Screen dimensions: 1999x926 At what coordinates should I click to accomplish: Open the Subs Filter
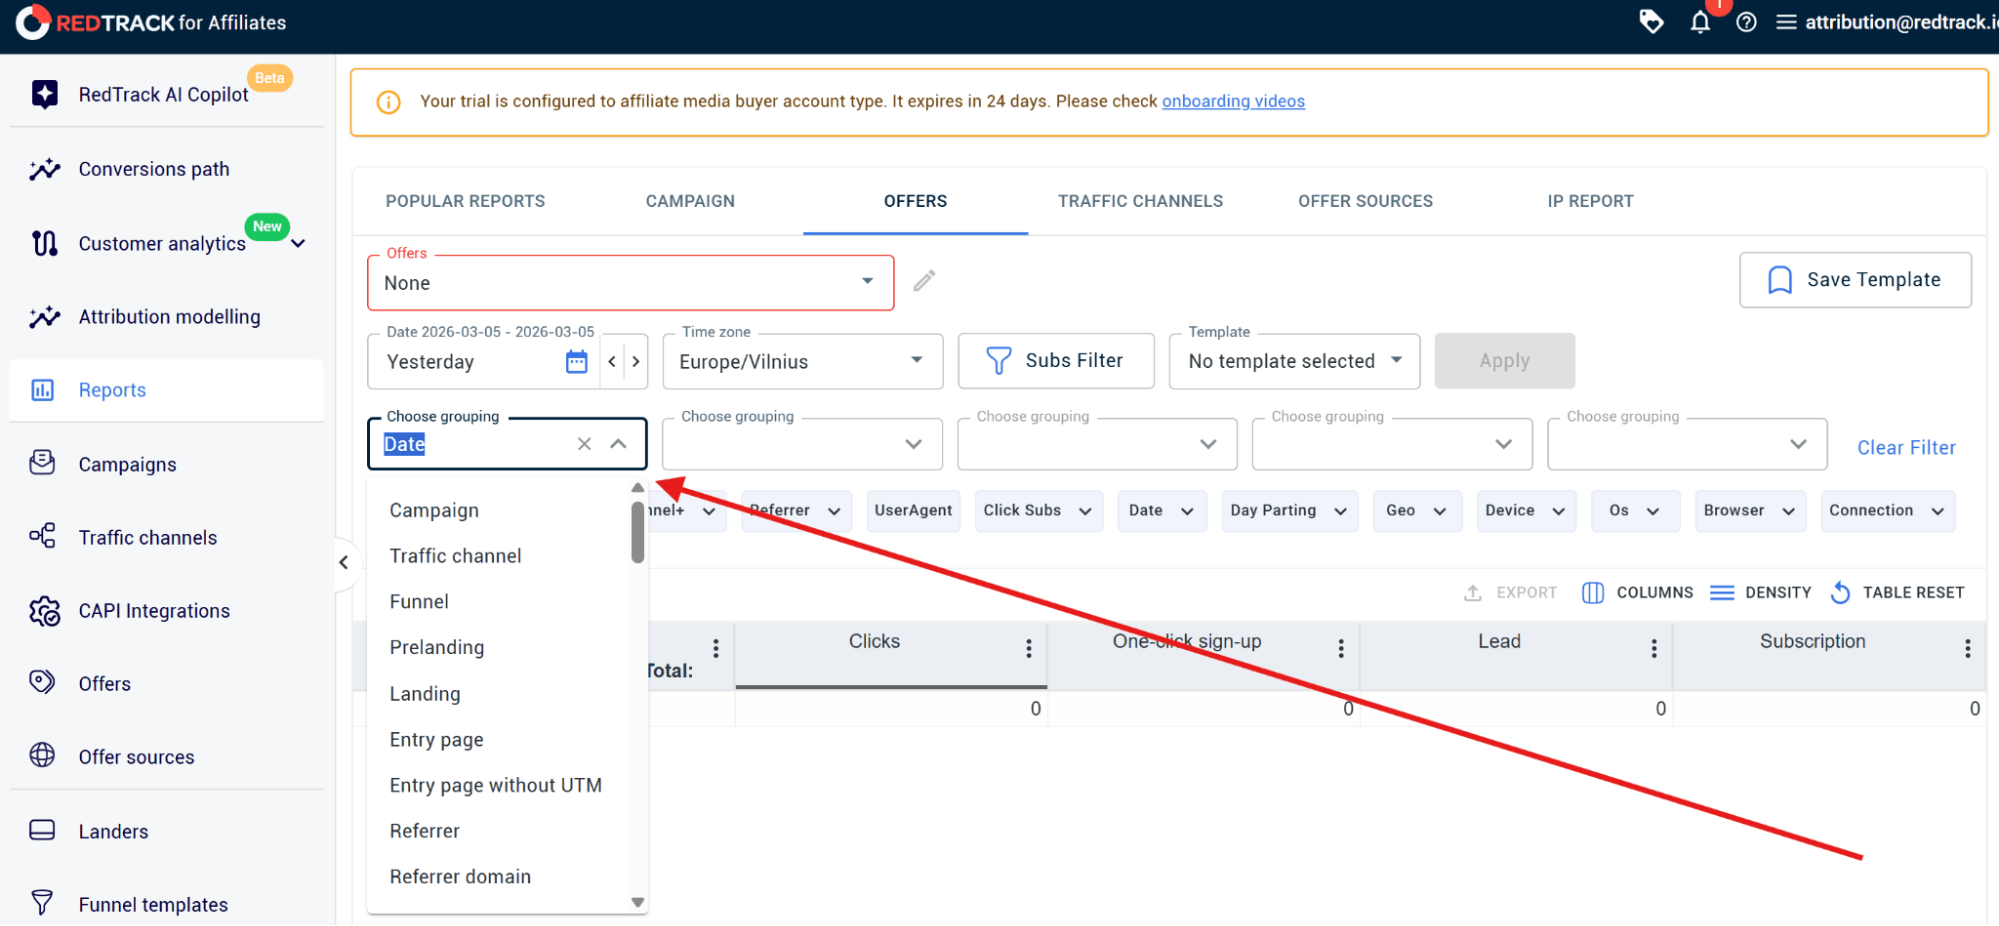pyautogui.click(x=1055, y=361)
